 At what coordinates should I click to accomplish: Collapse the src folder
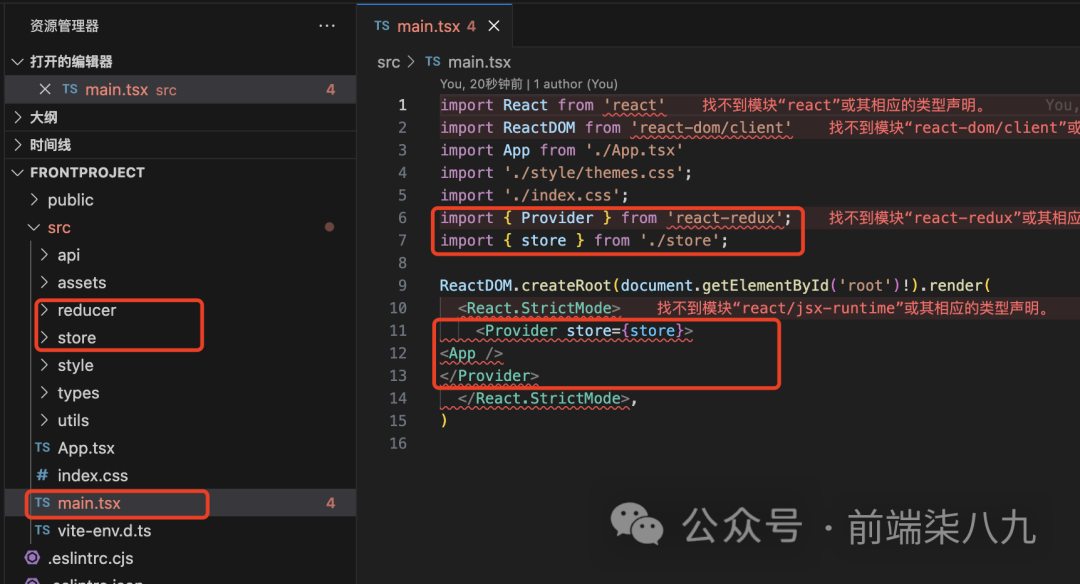click(x=33, y=227)
